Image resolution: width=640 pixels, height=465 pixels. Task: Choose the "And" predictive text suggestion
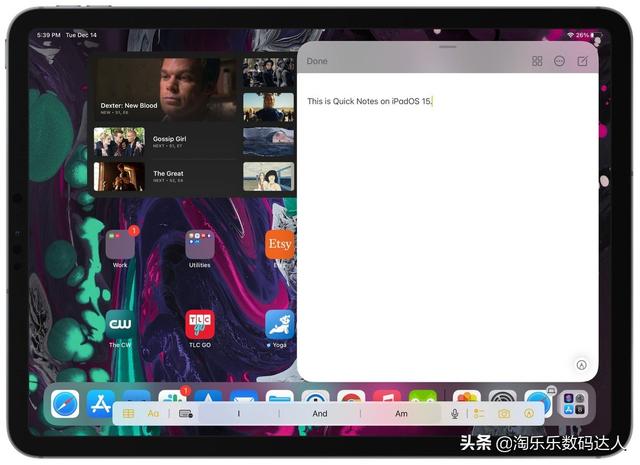click(320, 413)
